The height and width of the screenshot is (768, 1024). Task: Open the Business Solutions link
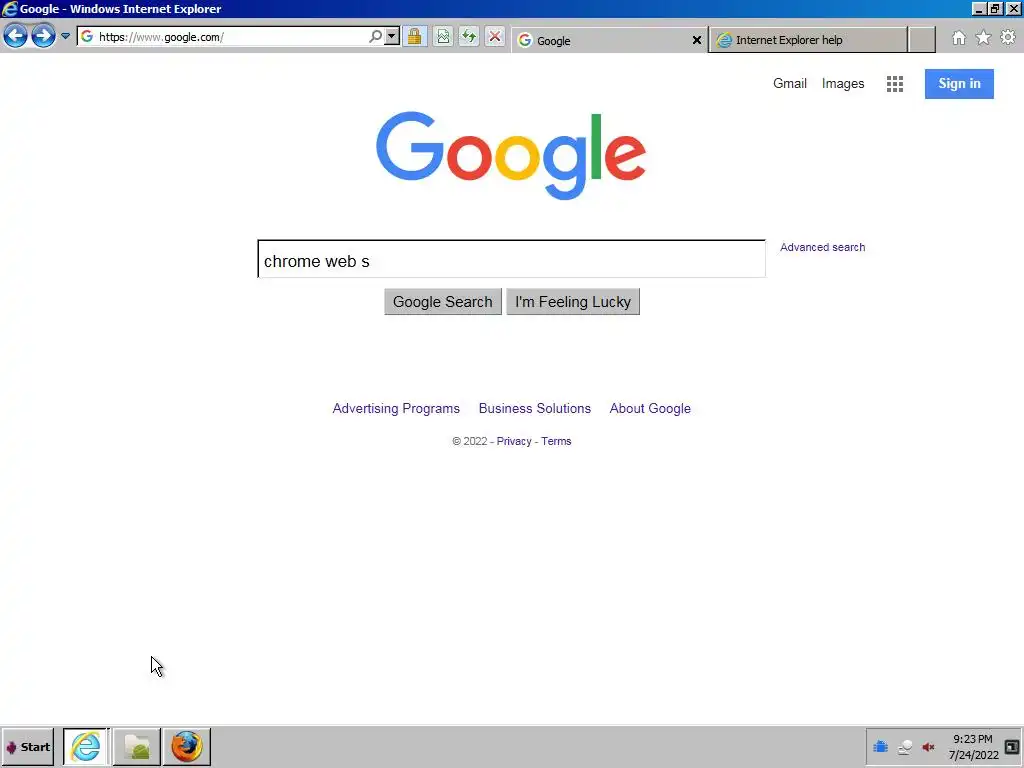(x=534, y=408)
